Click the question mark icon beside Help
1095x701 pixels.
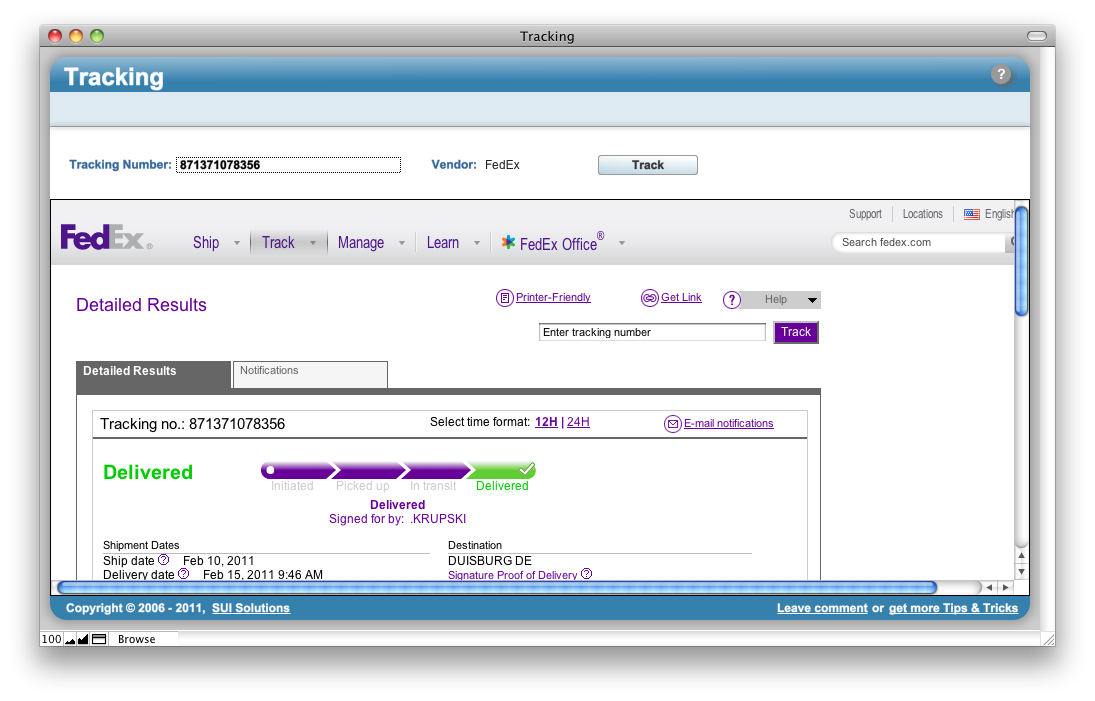pyautogui.click(x=731, y=300)
